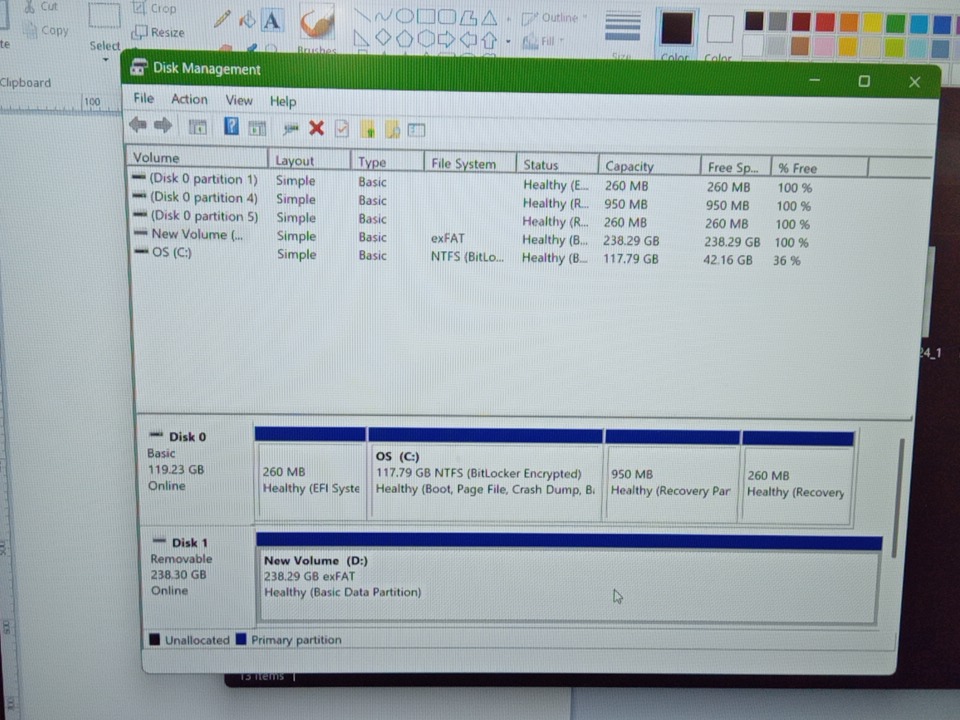This screenshot has width=960, height=720.
Task: Choose the Hexagon shape in Paint
Action: point(426,39)
